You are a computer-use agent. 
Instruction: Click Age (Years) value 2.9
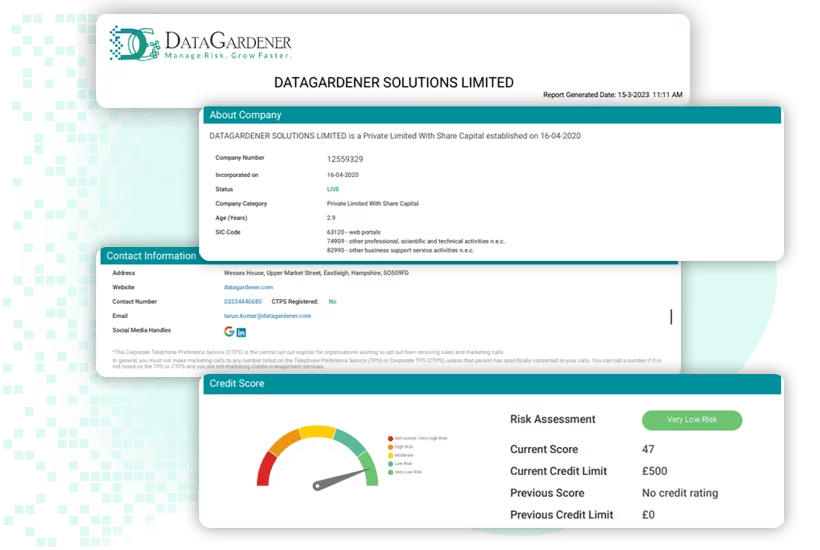[x=331, y=218]
